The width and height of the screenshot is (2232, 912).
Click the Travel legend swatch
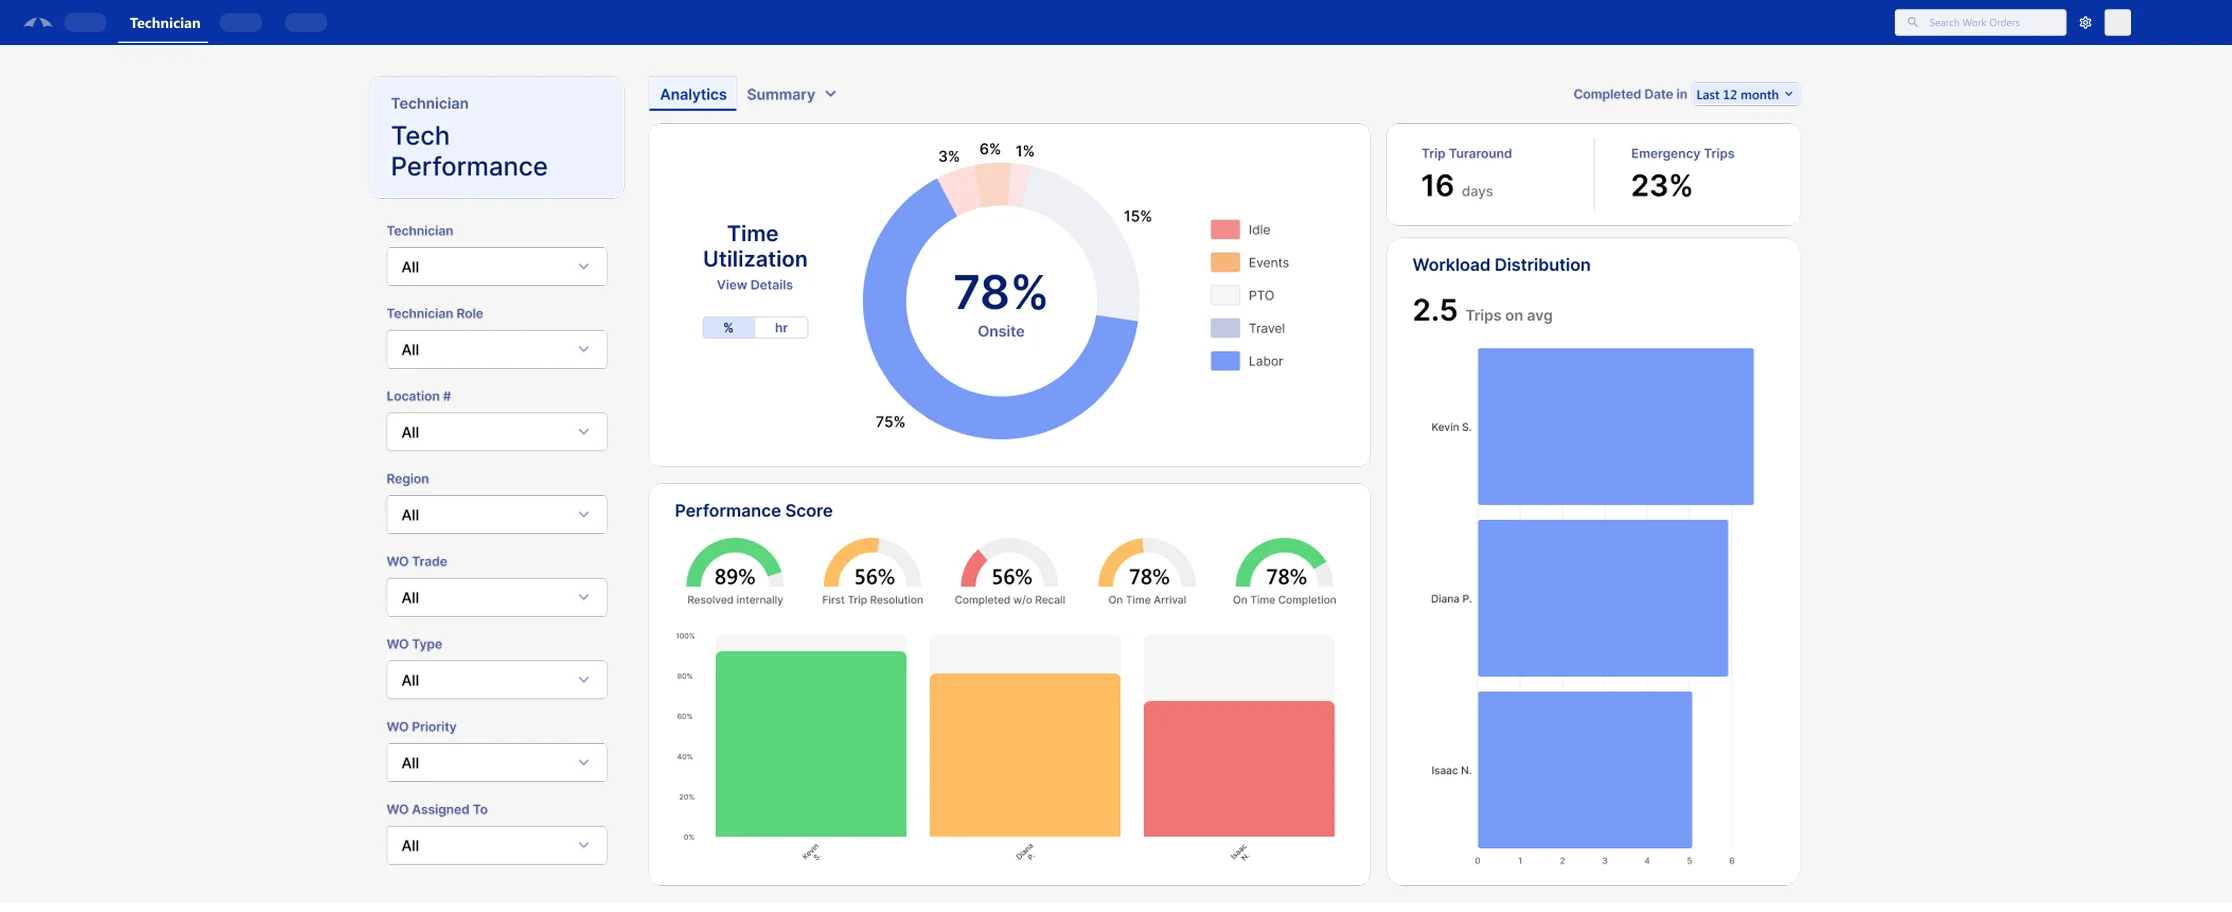pyautogui.click(x=1225, y=328)
